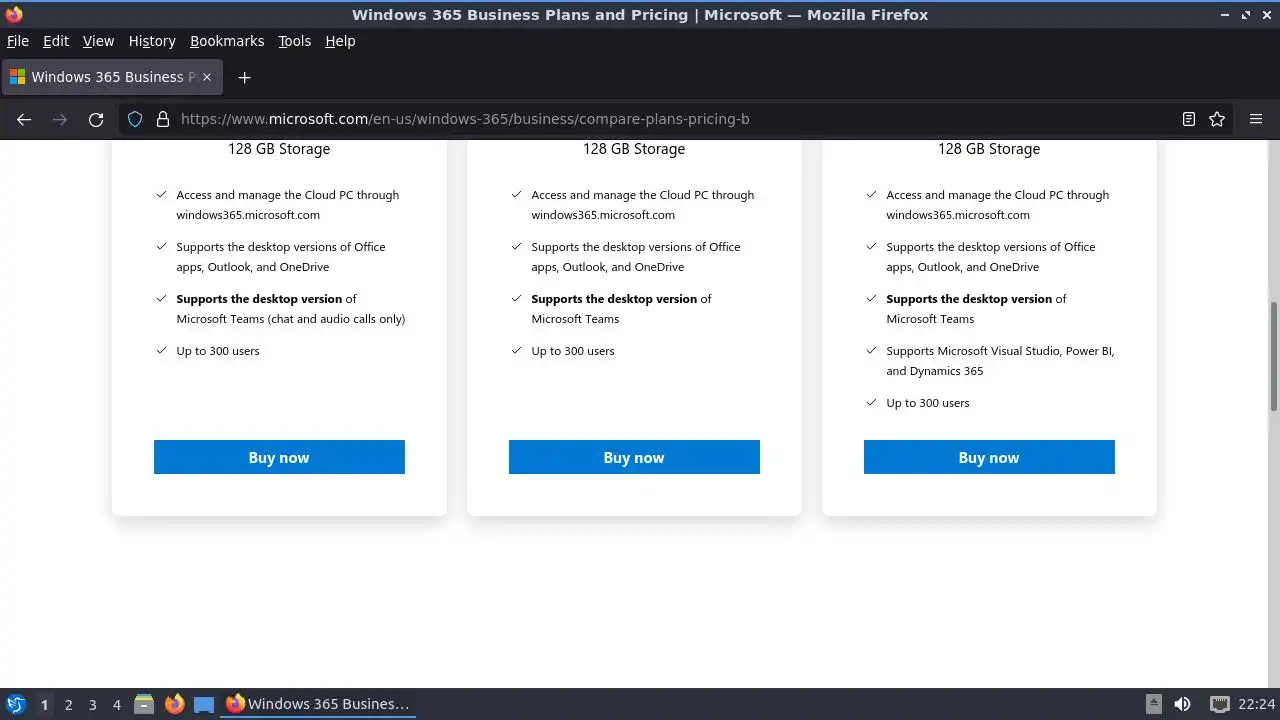1280x720 pixels.
Task: Open the Tools menu
Action: [295, 41]
